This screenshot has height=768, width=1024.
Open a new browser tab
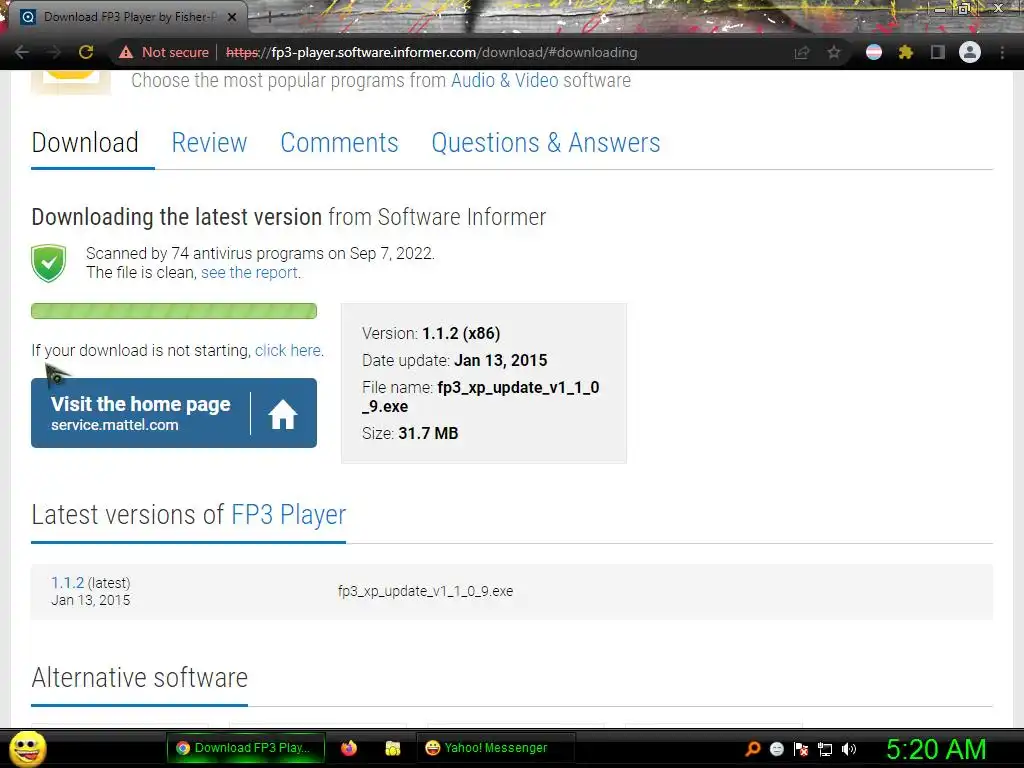coord(269,17)
